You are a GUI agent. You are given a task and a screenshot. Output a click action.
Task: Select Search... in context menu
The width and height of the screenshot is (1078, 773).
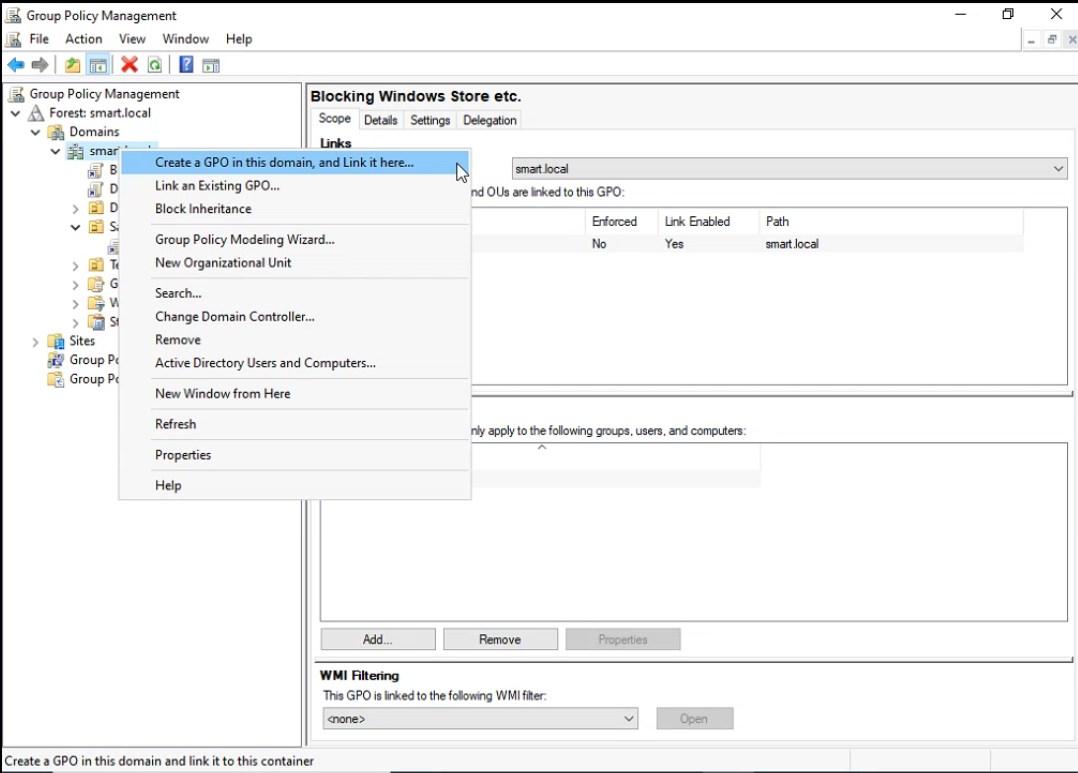pos(295,293)
